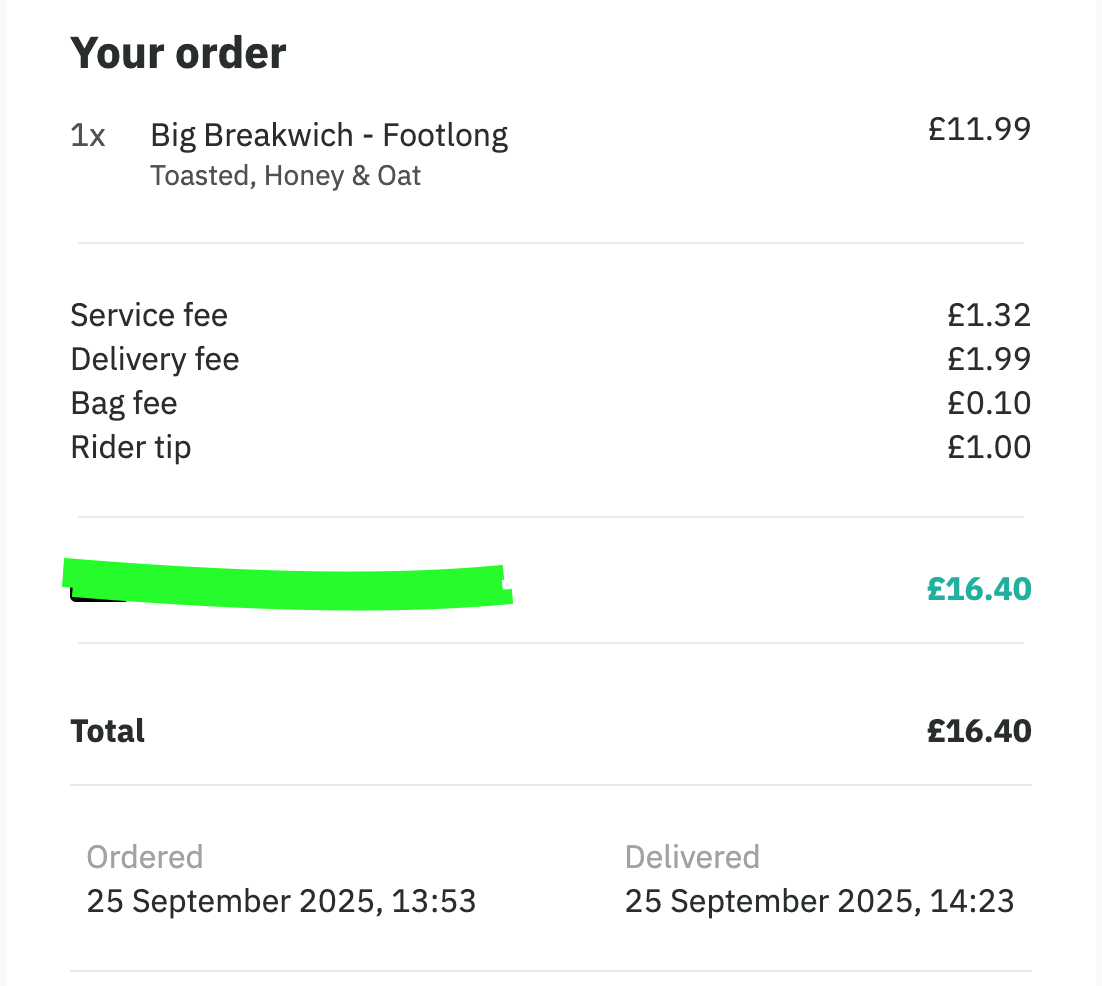1102x986 pixels.
Task: Select the £1.00 rider tip amount
Action: point(989,447)
